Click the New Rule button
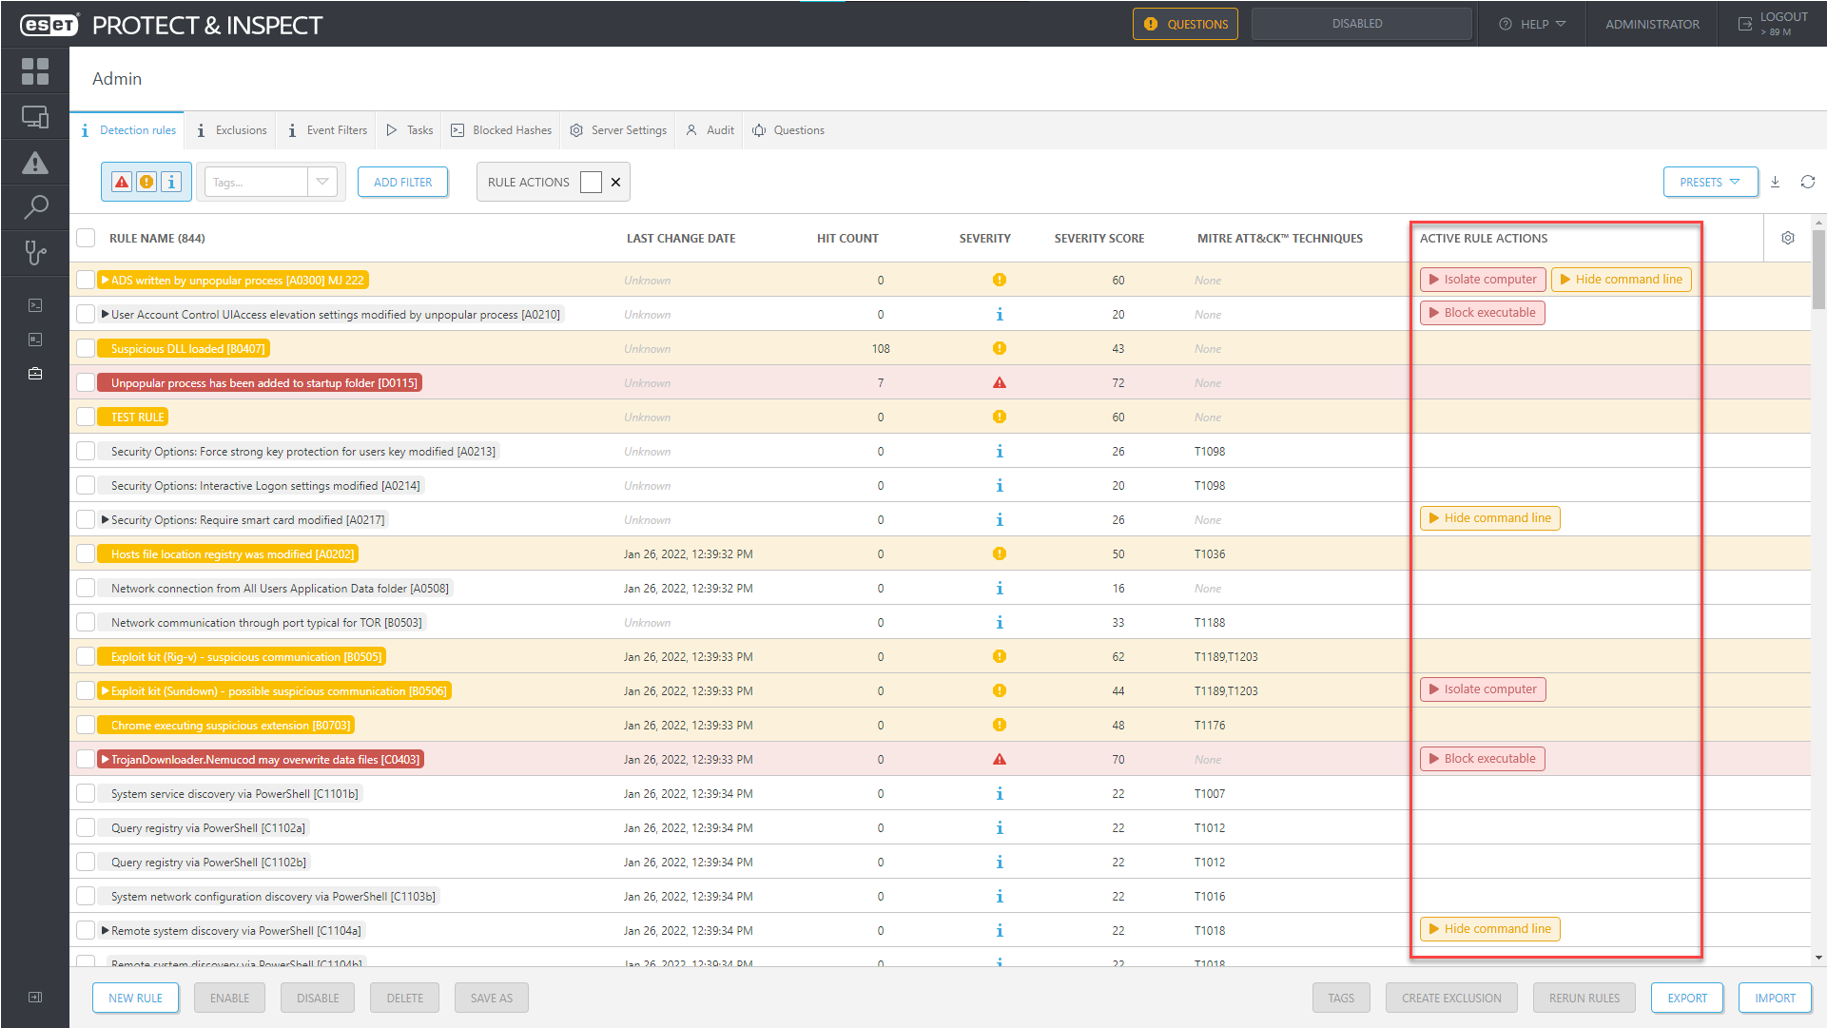Viewport: 1828px width, 1029px height. click(135, 998)
